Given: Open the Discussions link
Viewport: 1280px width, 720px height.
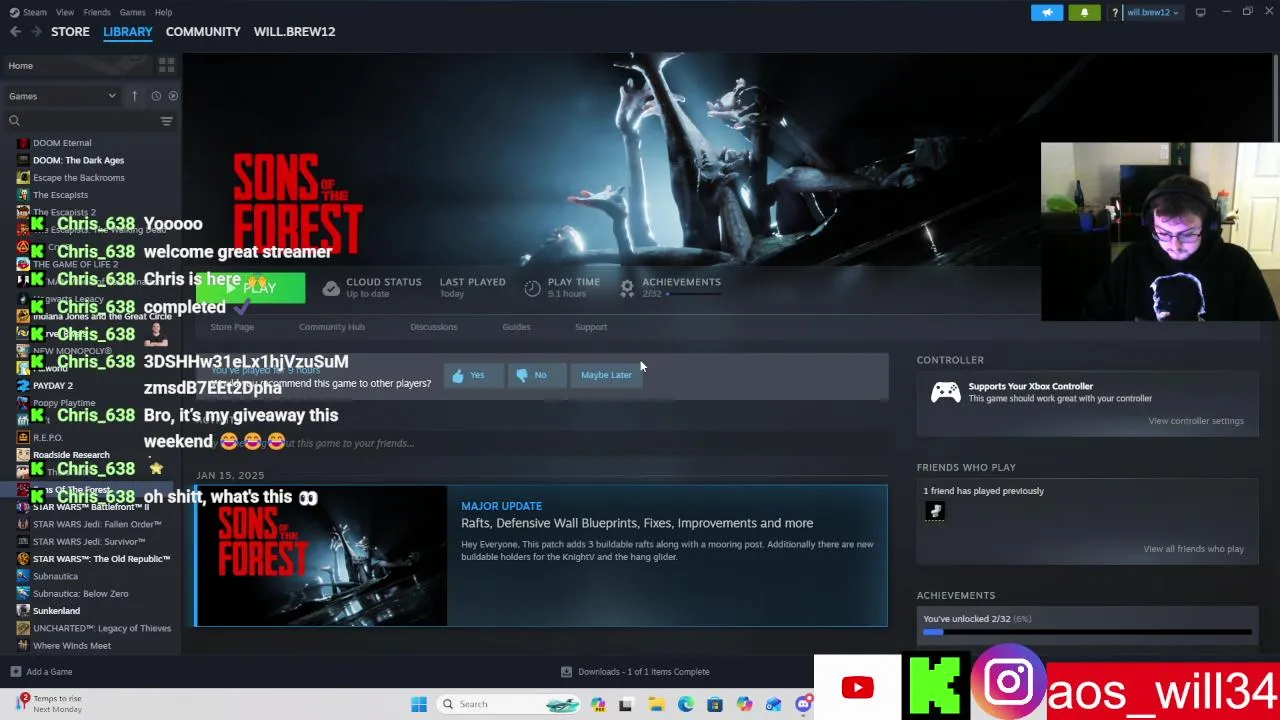Looking at the screenshot, I should [434, 327].
